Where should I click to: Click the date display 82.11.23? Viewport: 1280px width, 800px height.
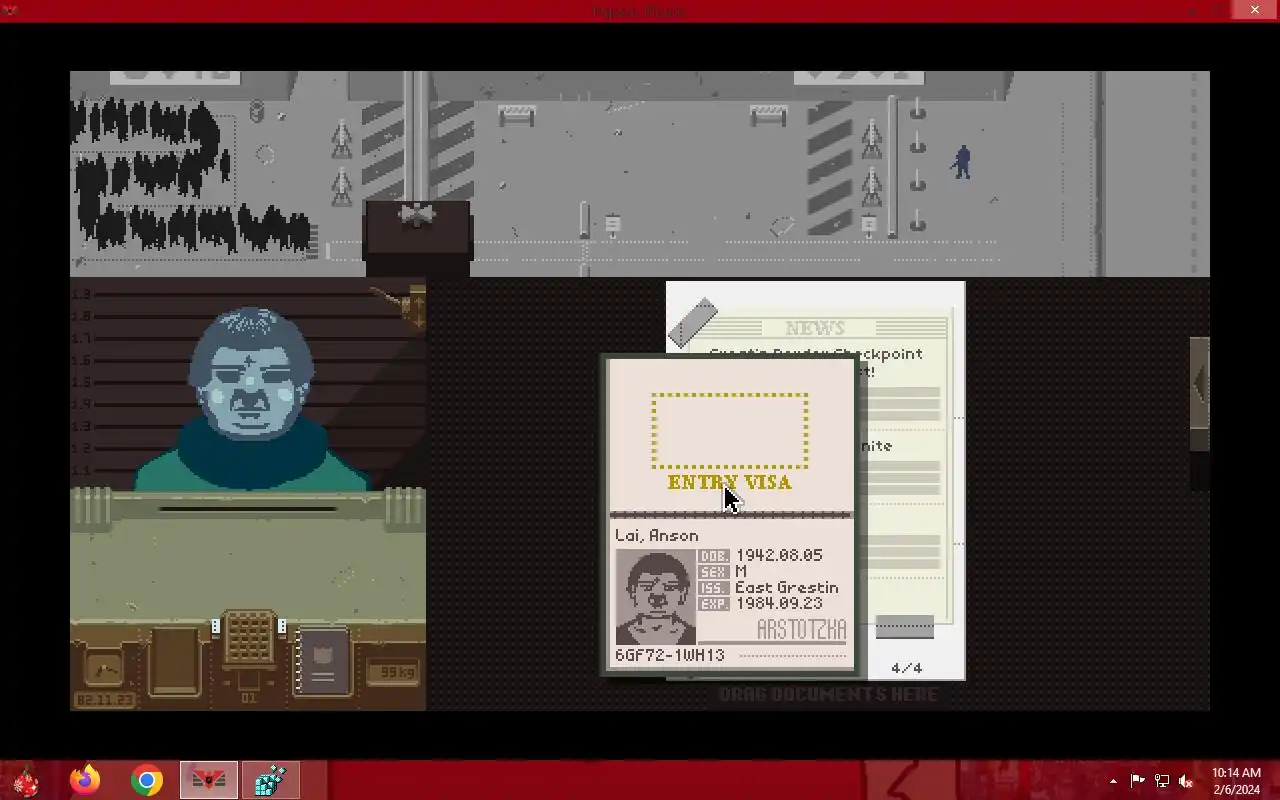104,700
